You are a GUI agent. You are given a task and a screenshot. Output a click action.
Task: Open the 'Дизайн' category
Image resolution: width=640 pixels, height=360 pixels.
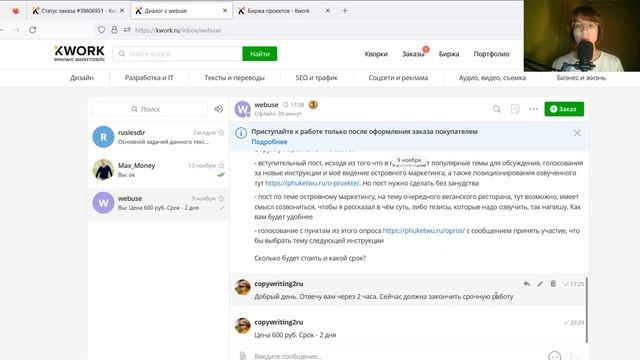click(82, 78)
